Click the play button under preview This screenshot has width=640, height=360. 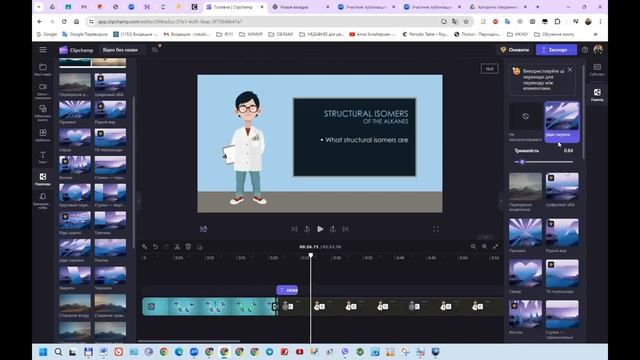pyautogui.click(x=320, y=229)
